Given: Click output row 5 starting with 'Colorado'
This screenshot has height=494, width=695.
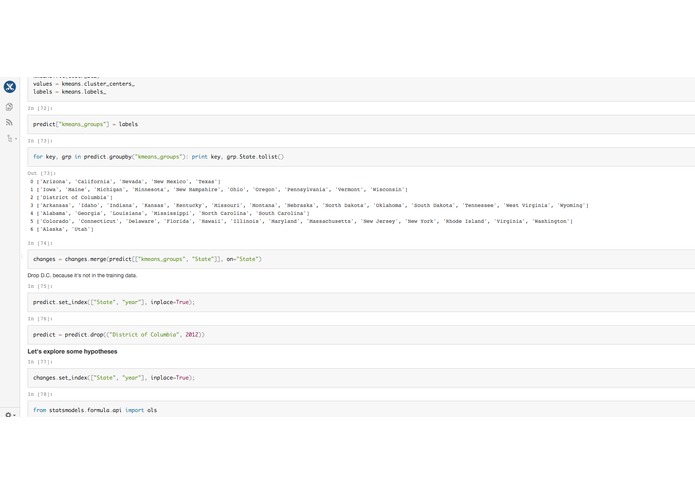Looking at the screenshot, I should click(x=301, y=222).
